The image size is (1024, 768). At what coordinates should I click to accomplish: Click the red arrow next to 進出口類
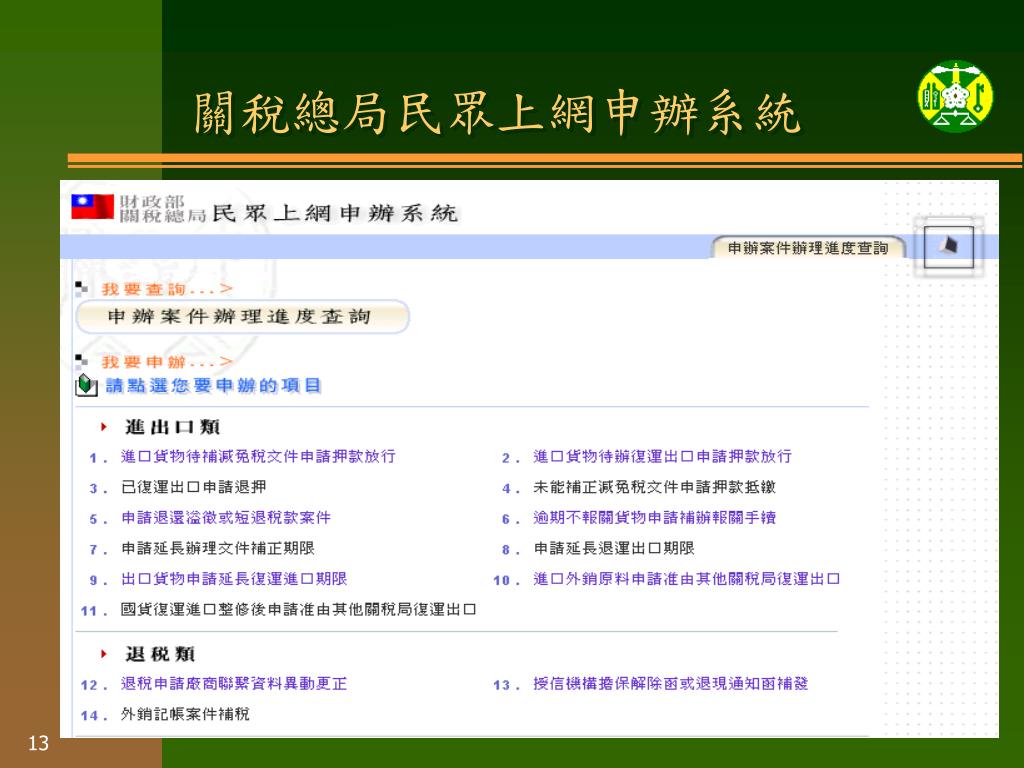[103, 427]
